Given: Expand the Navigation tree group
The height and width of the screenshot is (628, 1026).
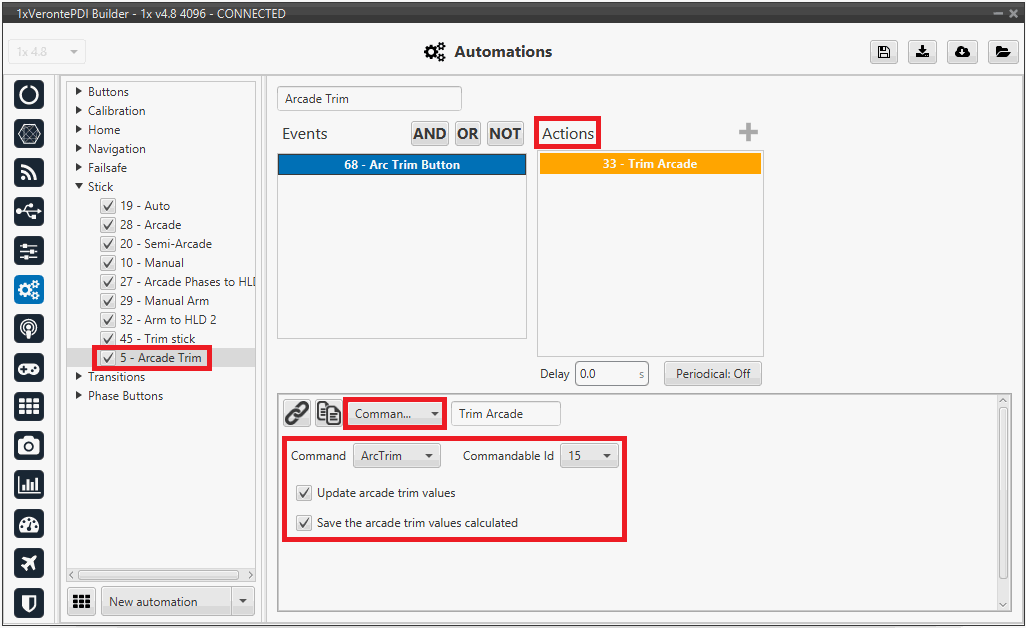Looking at the screenshot, I should [80, 149].
